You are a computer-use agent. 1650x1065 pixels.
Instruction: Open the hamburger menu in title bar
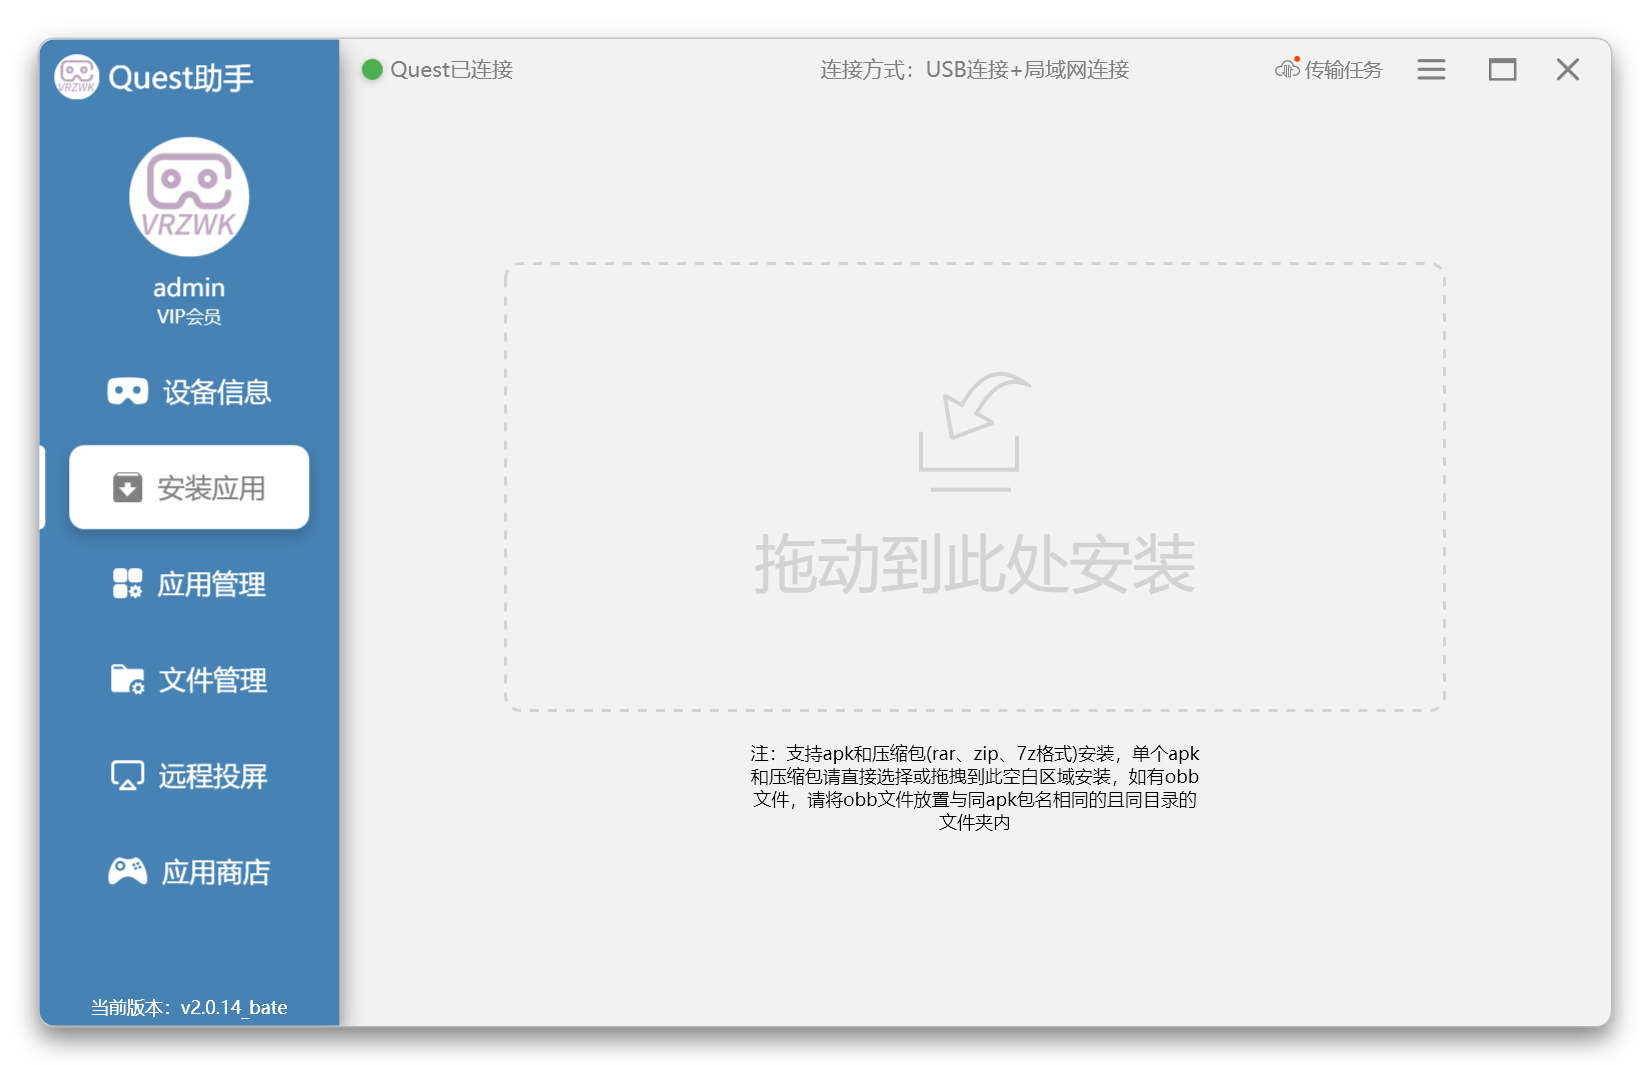1431,69
